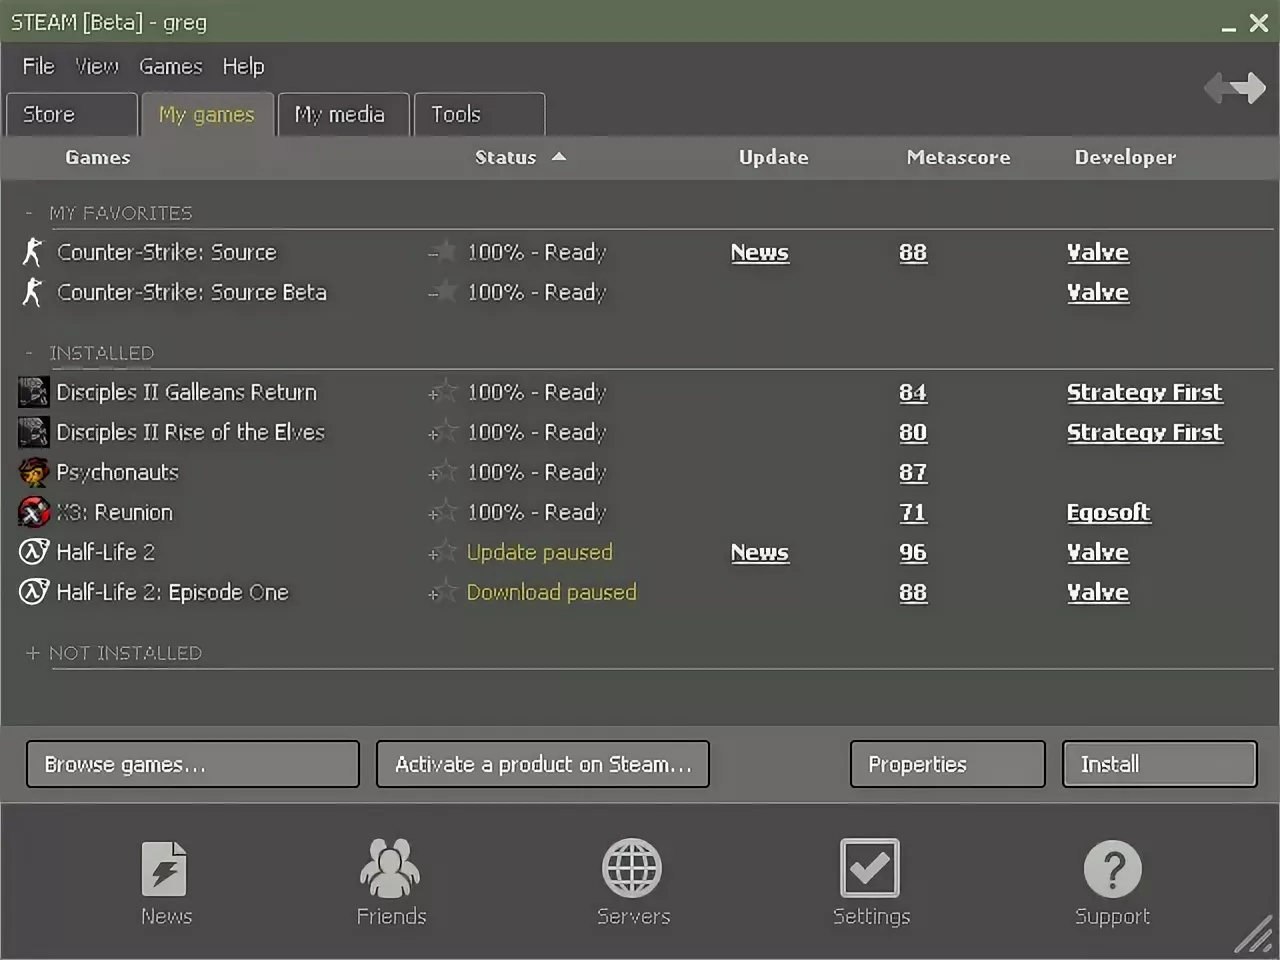Select the My games tab

click(207, 114)
